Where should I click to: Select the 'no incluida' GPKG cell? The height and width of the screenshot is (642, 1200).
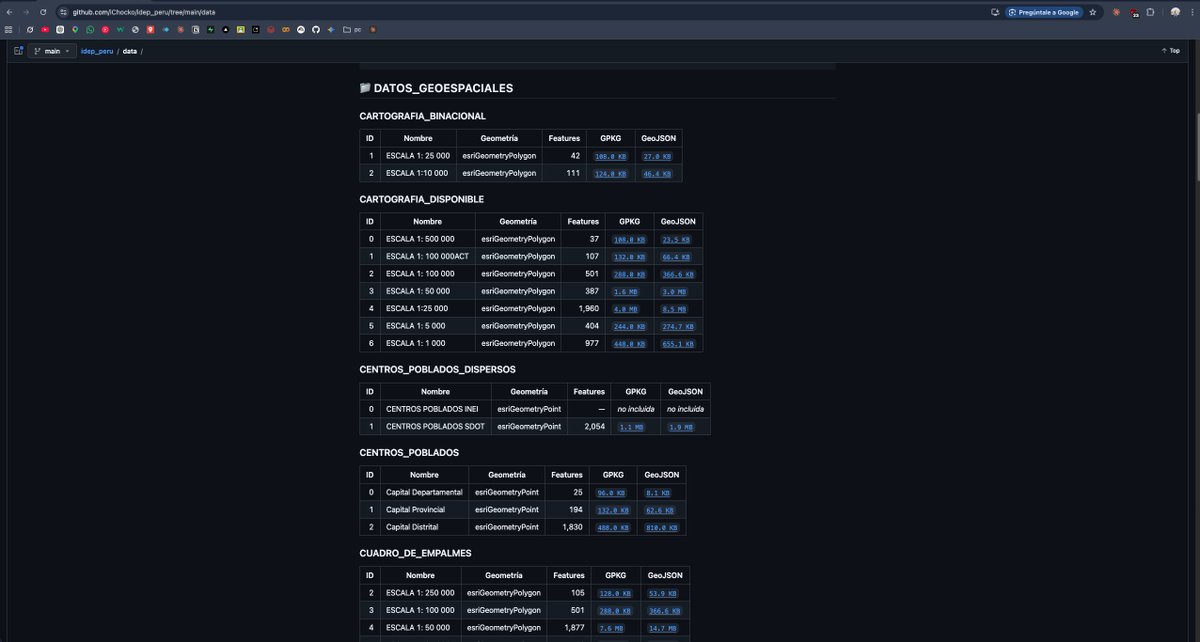(635, 409)
